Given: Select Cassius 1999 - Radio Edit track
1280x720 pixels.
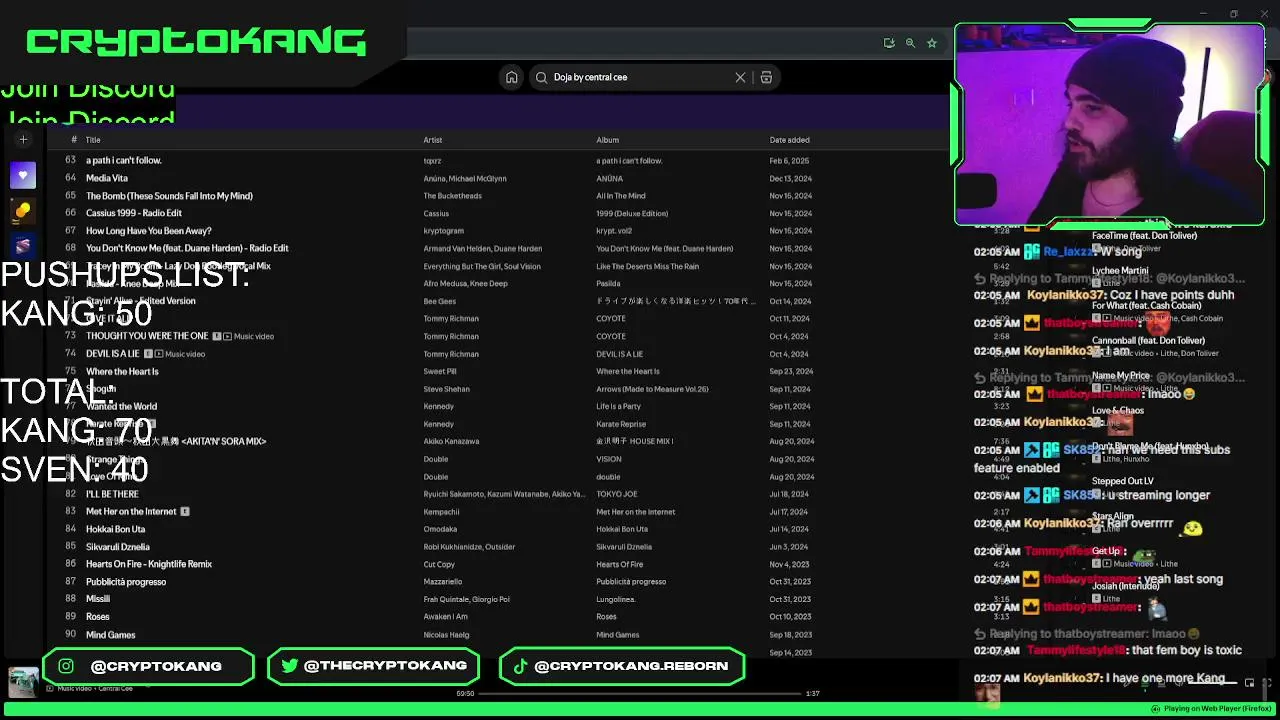Looking at the screenshot, I should [134, 213].
